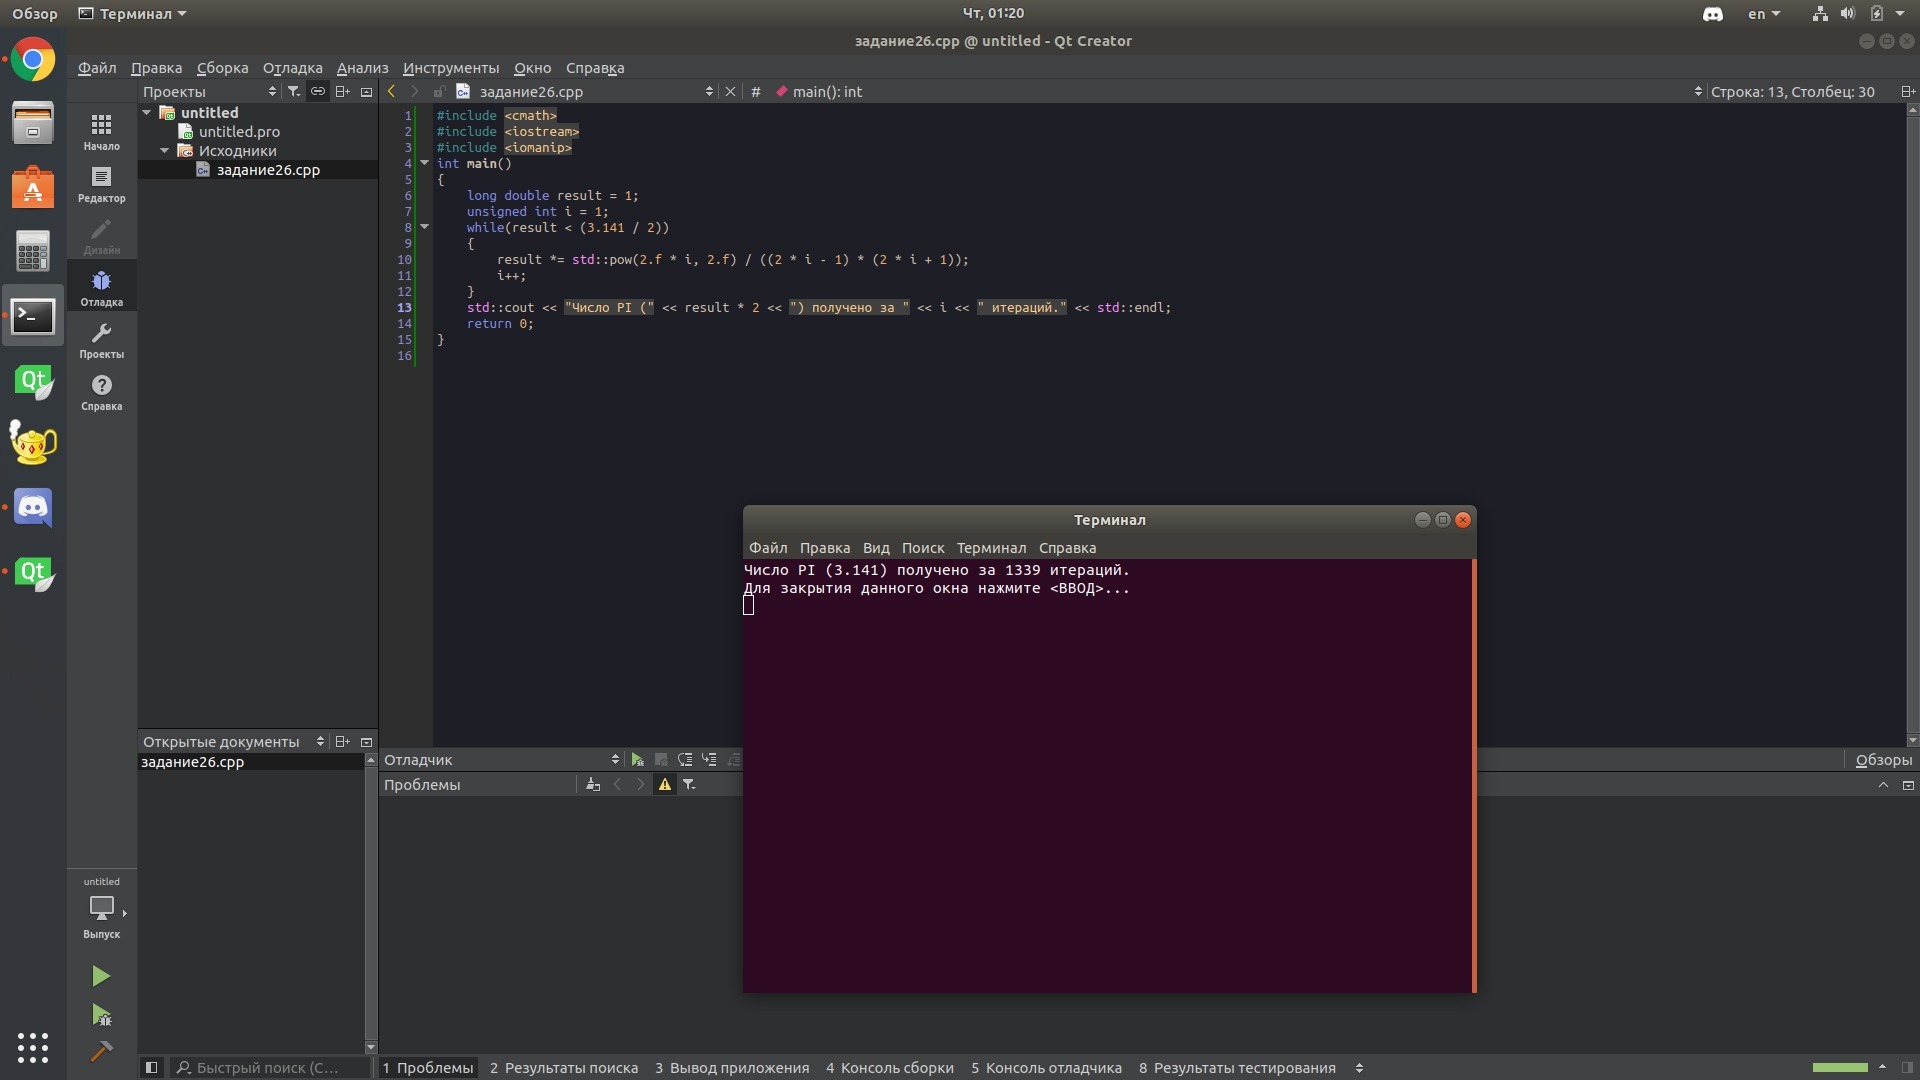Viewport: 1920px width, 1080px height.
Task: Click project tree filter funnel icon
Action: pyautogui.click(x=293, y=91)
